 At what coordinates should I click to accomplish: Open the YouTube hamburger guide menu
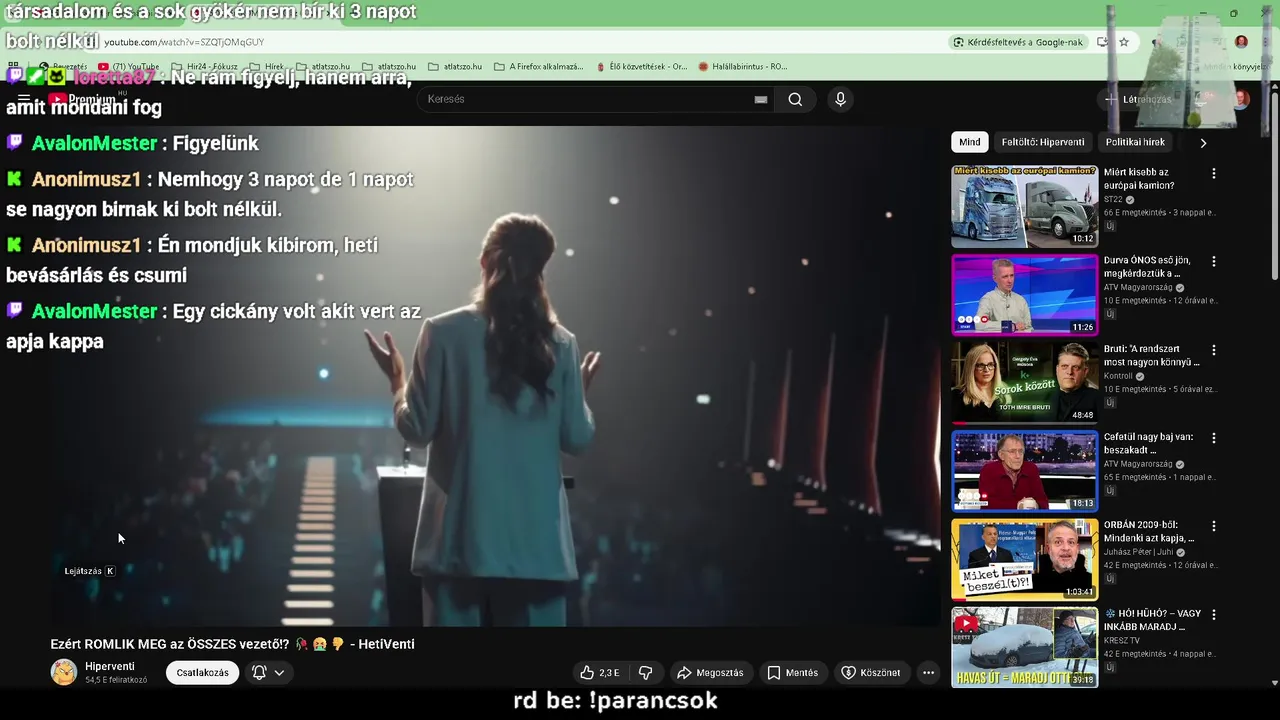(24, 99)
